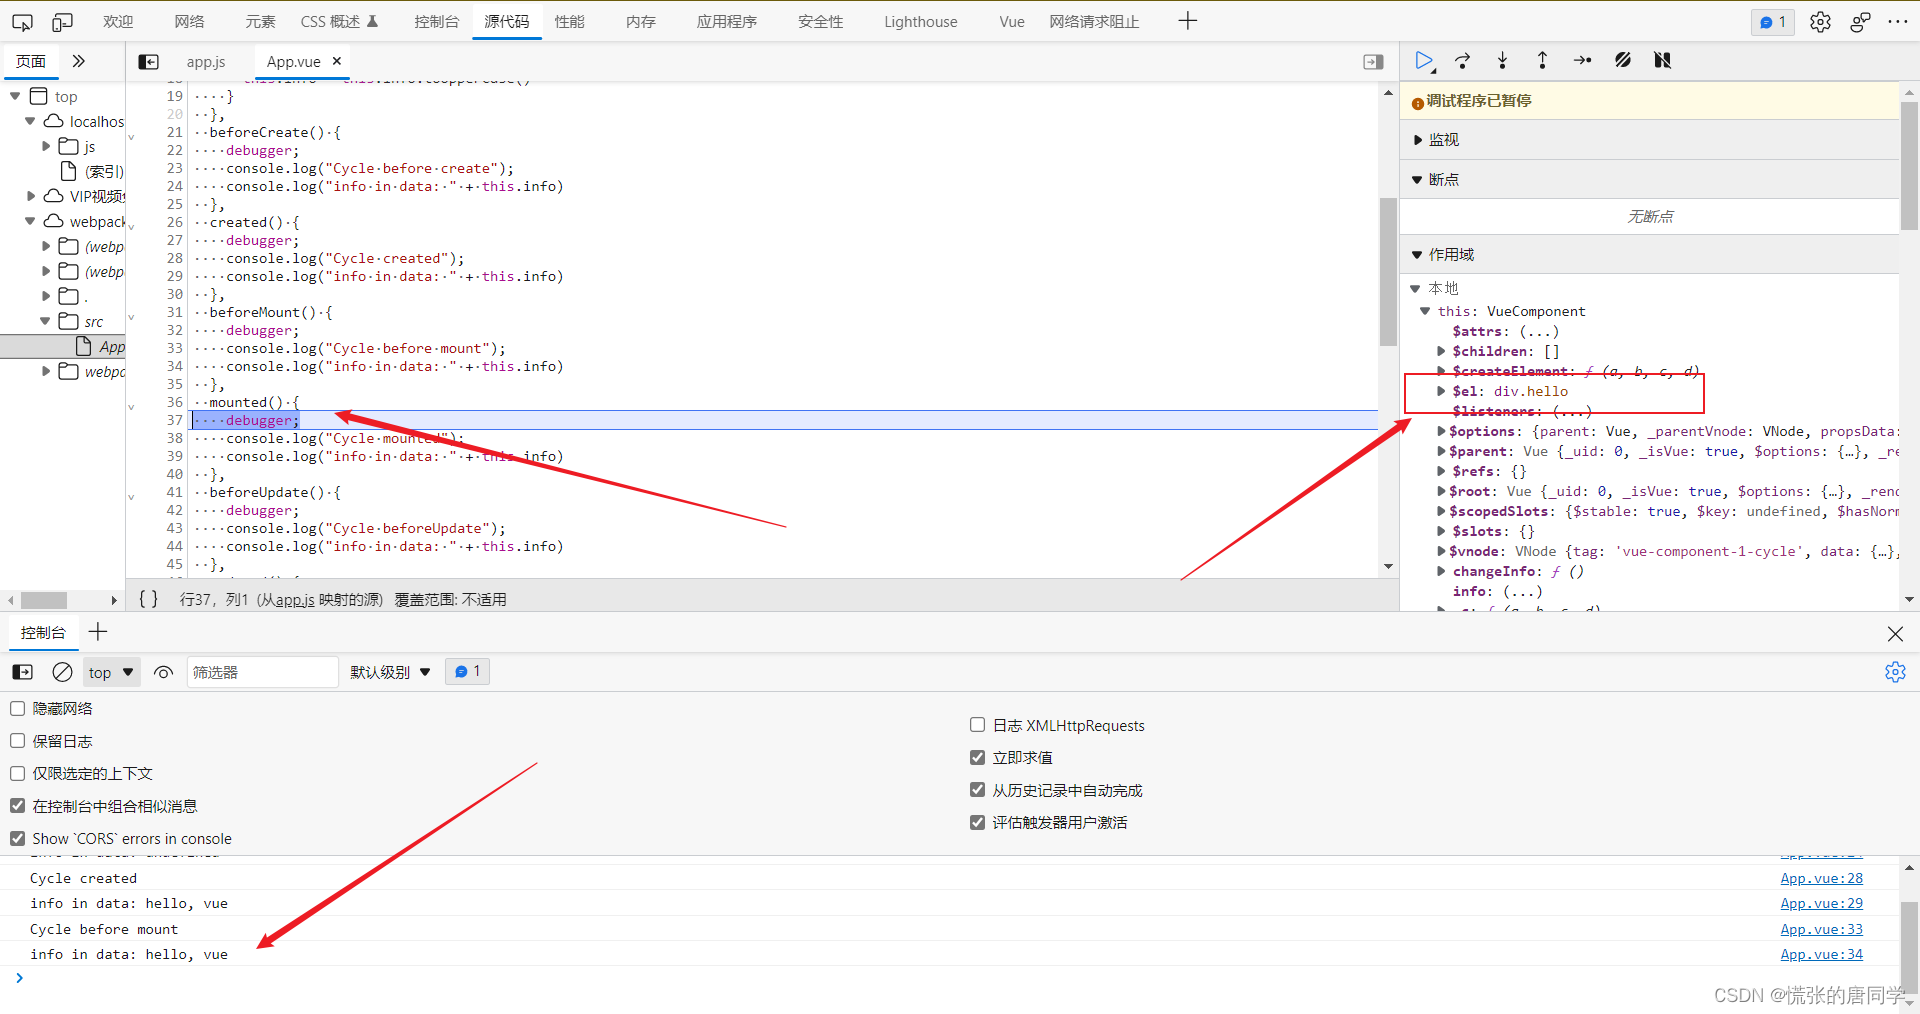This screenshot has height=1014, width=1920.
Task: Show the console sidebar icon
Action: (x=22, y=672)
